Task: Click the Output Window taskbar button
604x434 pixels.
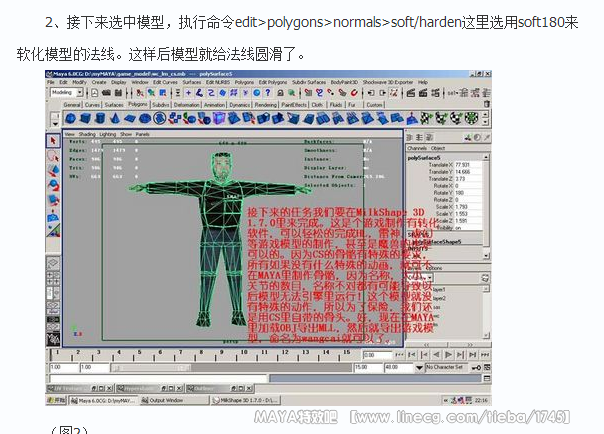Action: pyautogui.click(x=175, y=400)
